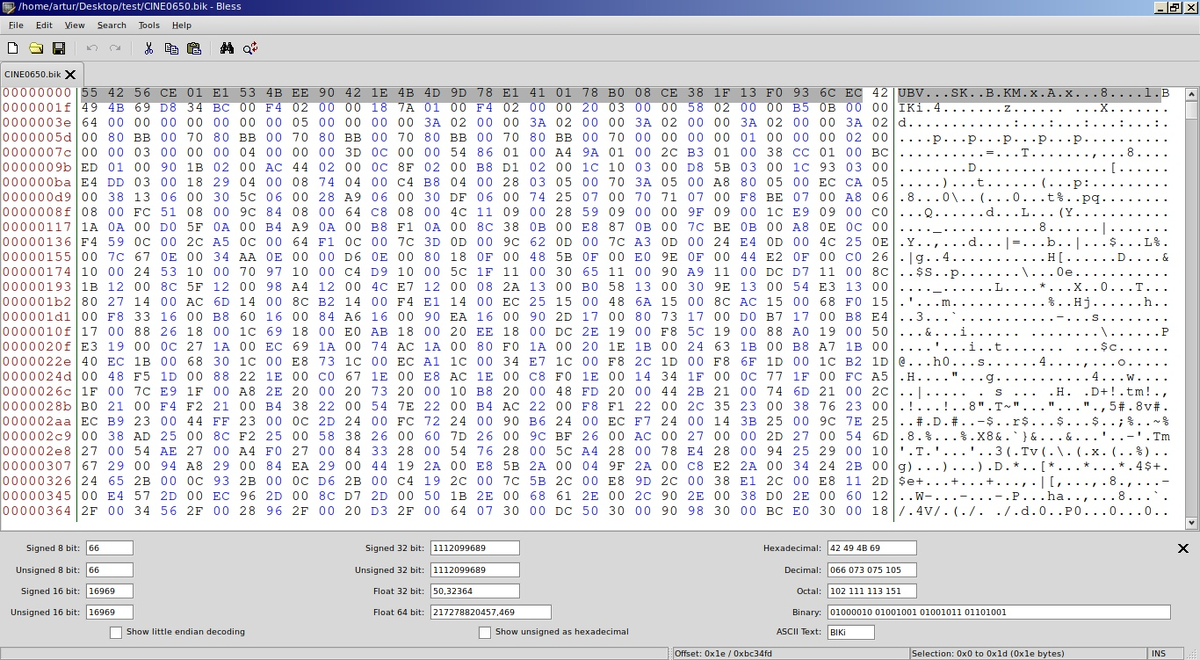This screenshot has width=1200, height=660.
Task: Click the offset address 0000003e
Action: (x=39, y=123)
